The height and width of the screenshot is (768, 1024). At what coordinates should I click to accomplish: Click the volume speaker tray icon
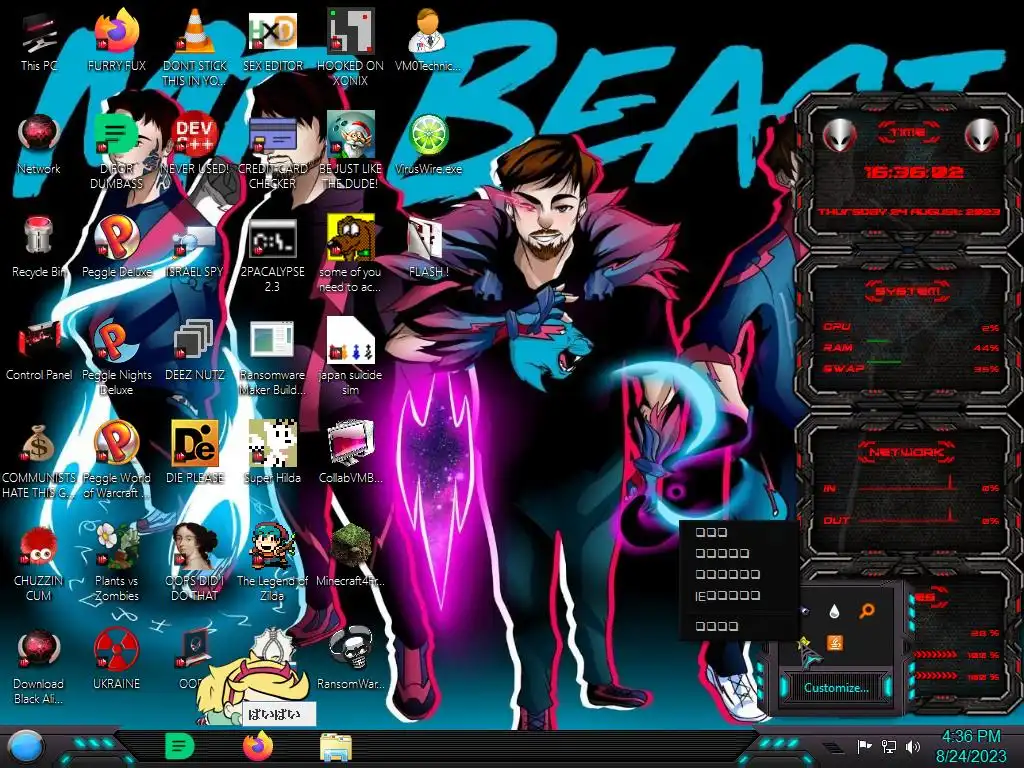913,746
